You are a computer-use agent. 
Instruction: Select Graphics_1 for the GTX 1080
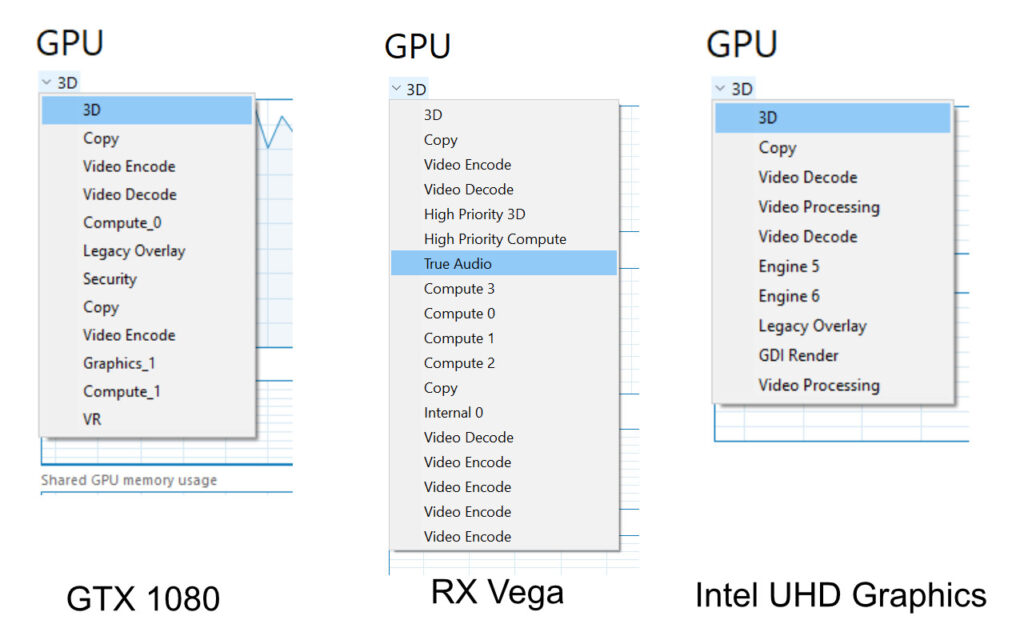pyautogui.click(x=119, y=363)
